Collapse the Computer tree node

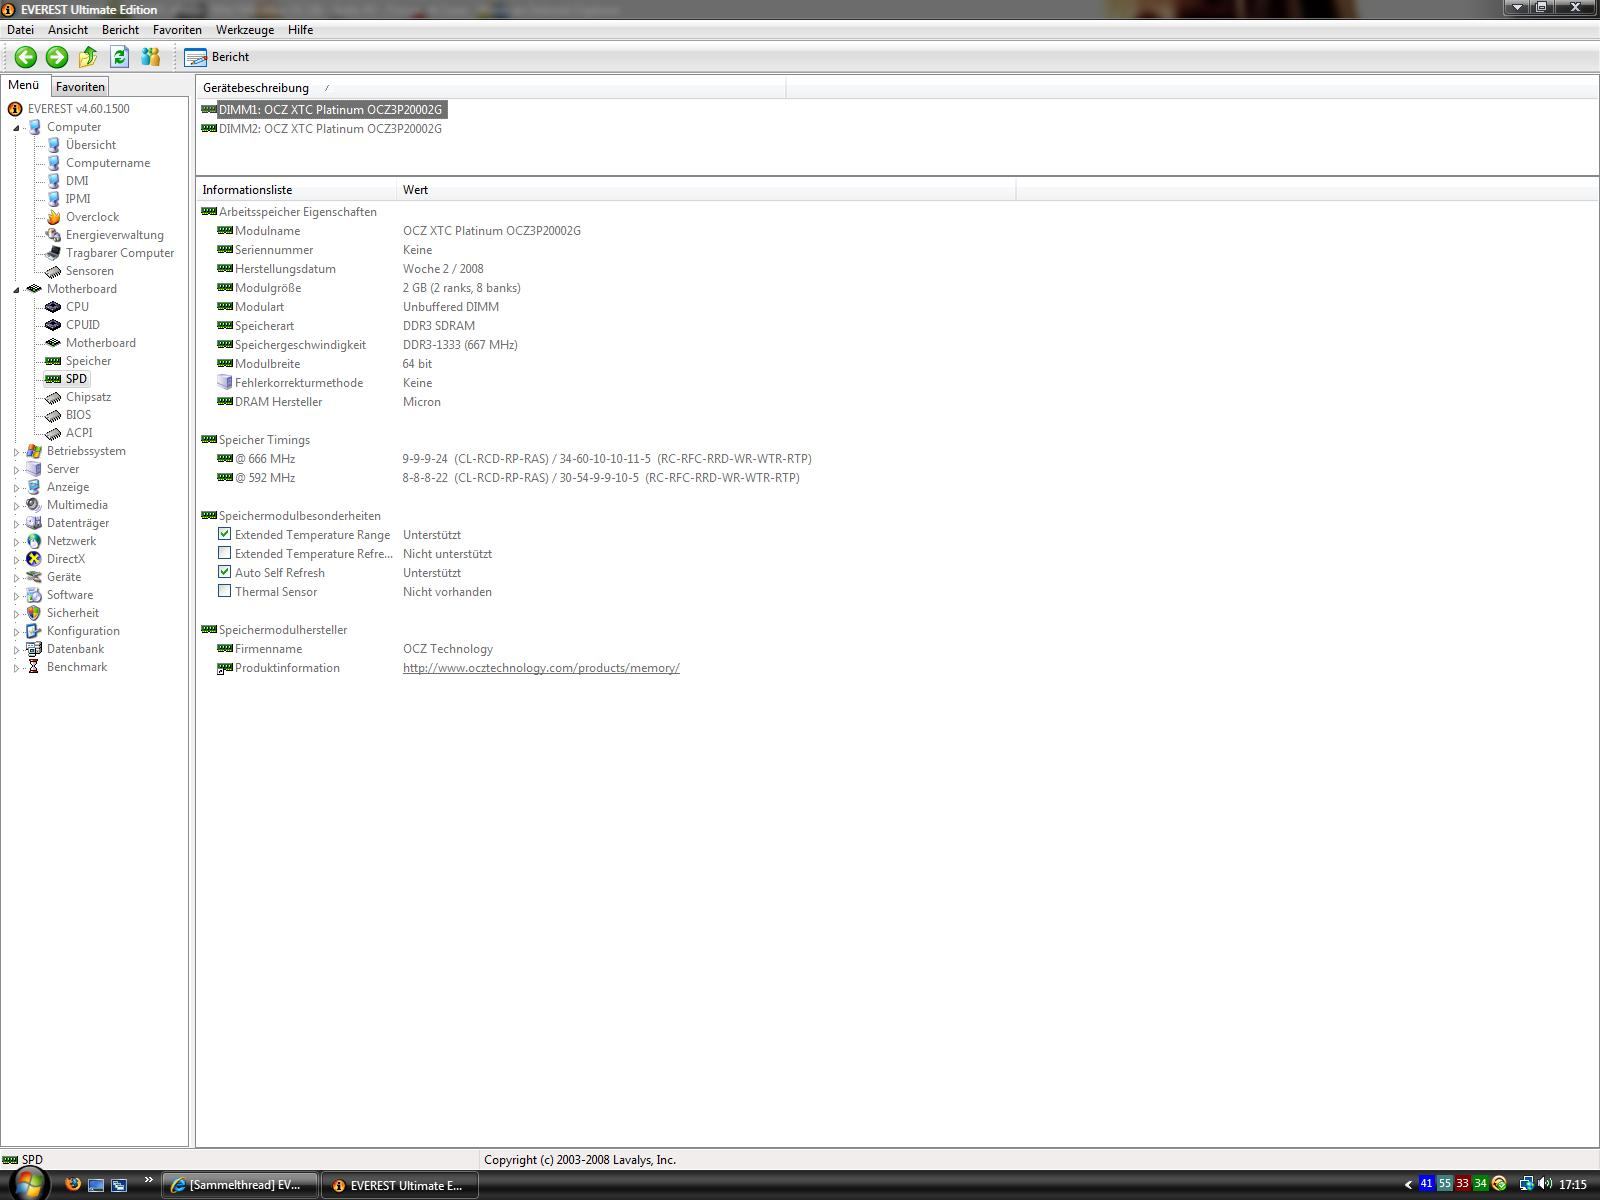tap(17, 127)
